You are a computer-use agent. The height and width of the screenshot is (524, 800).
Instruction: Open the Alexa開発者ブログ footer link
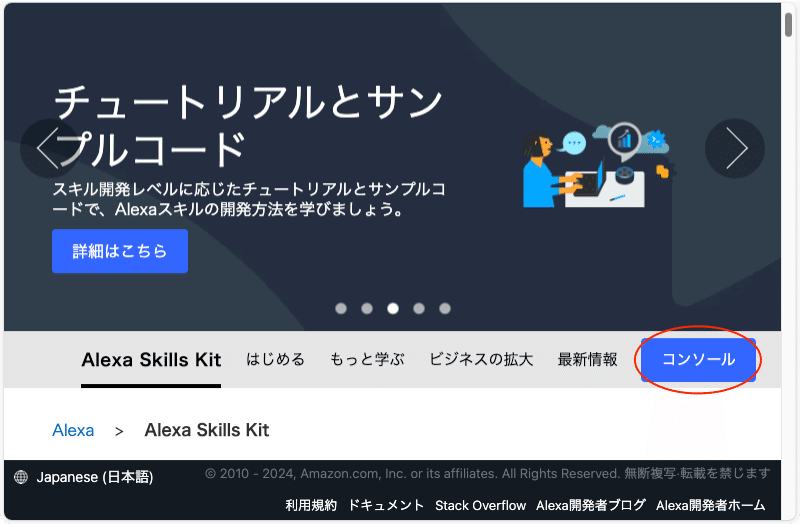(591, 505)
